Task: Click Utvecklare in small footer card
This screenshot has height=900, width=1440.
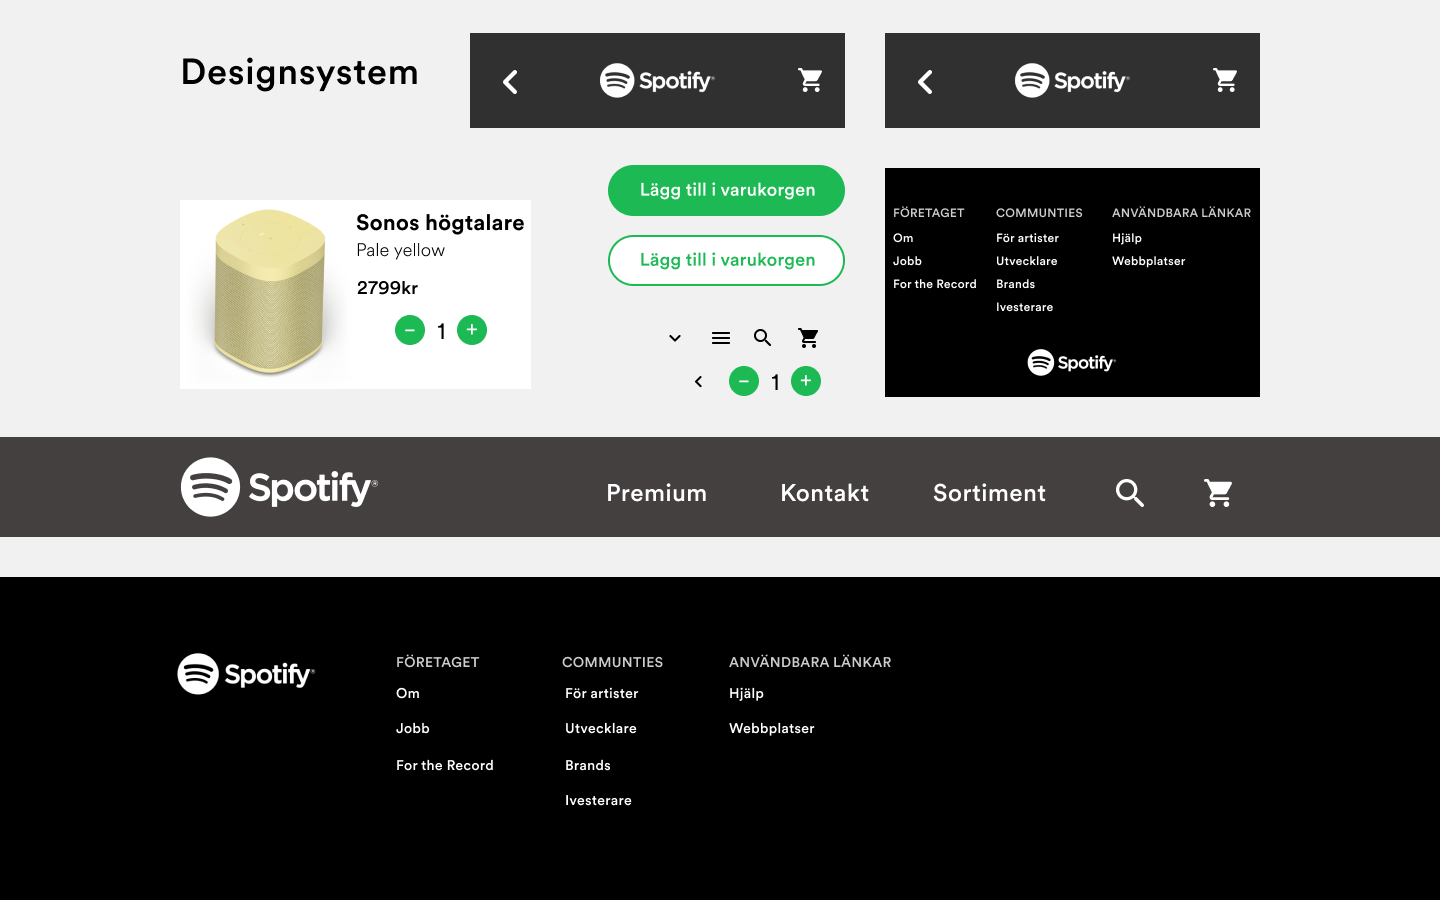Action: coord(1026,261)
